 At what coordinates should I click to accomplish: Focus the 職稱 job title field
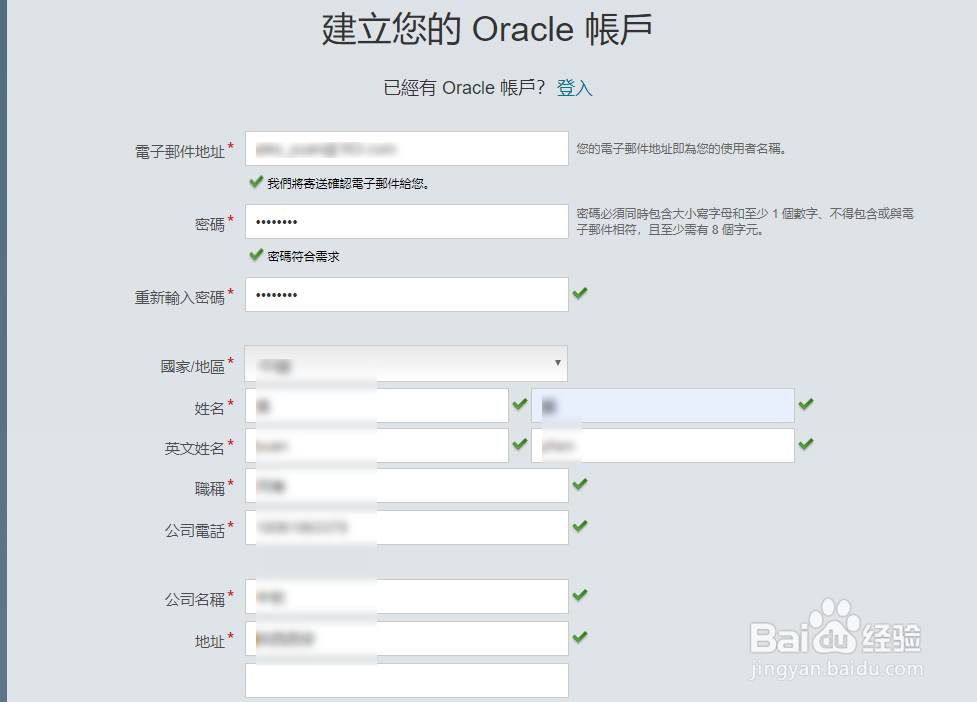tap(407, 485)
